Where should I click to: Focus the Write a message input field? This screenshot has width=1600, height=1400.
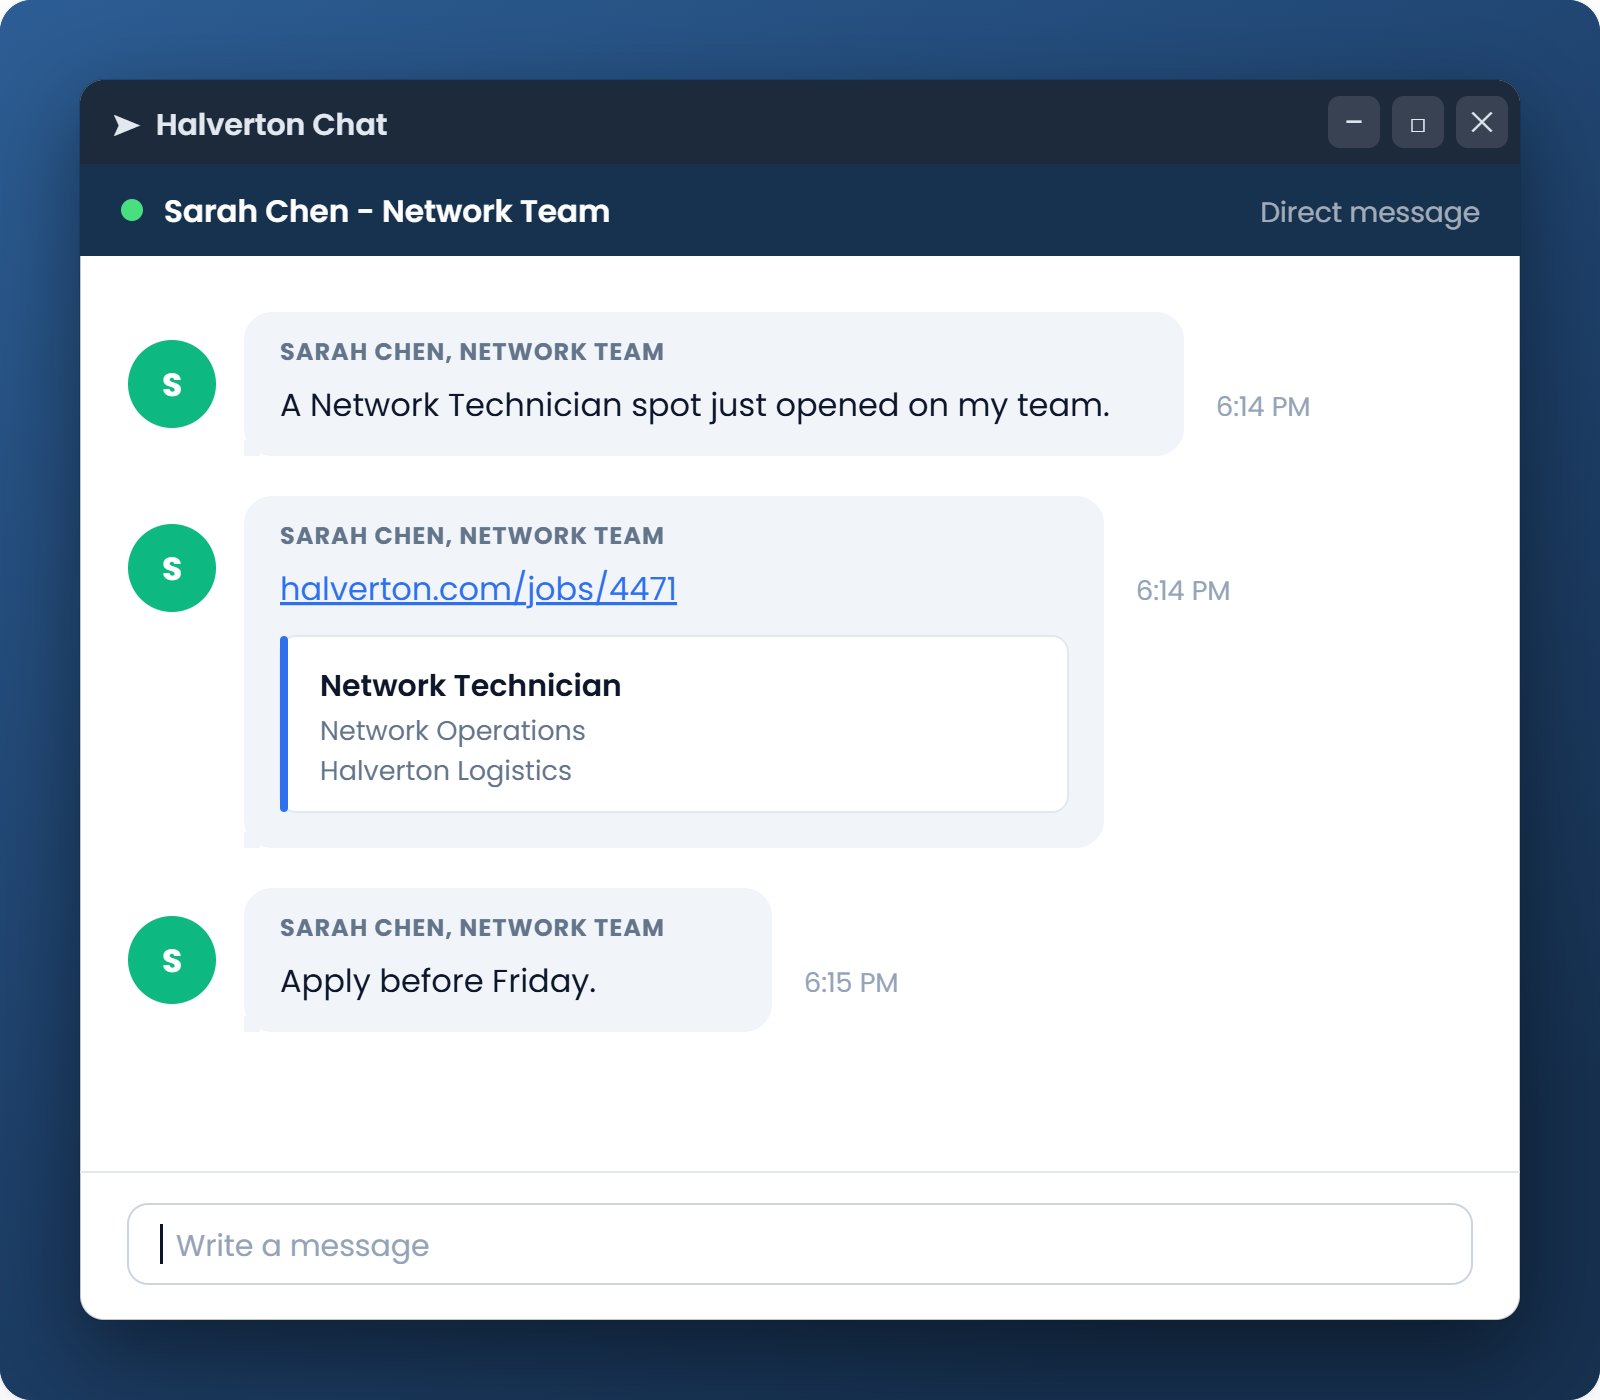(x=800, y=1244)
